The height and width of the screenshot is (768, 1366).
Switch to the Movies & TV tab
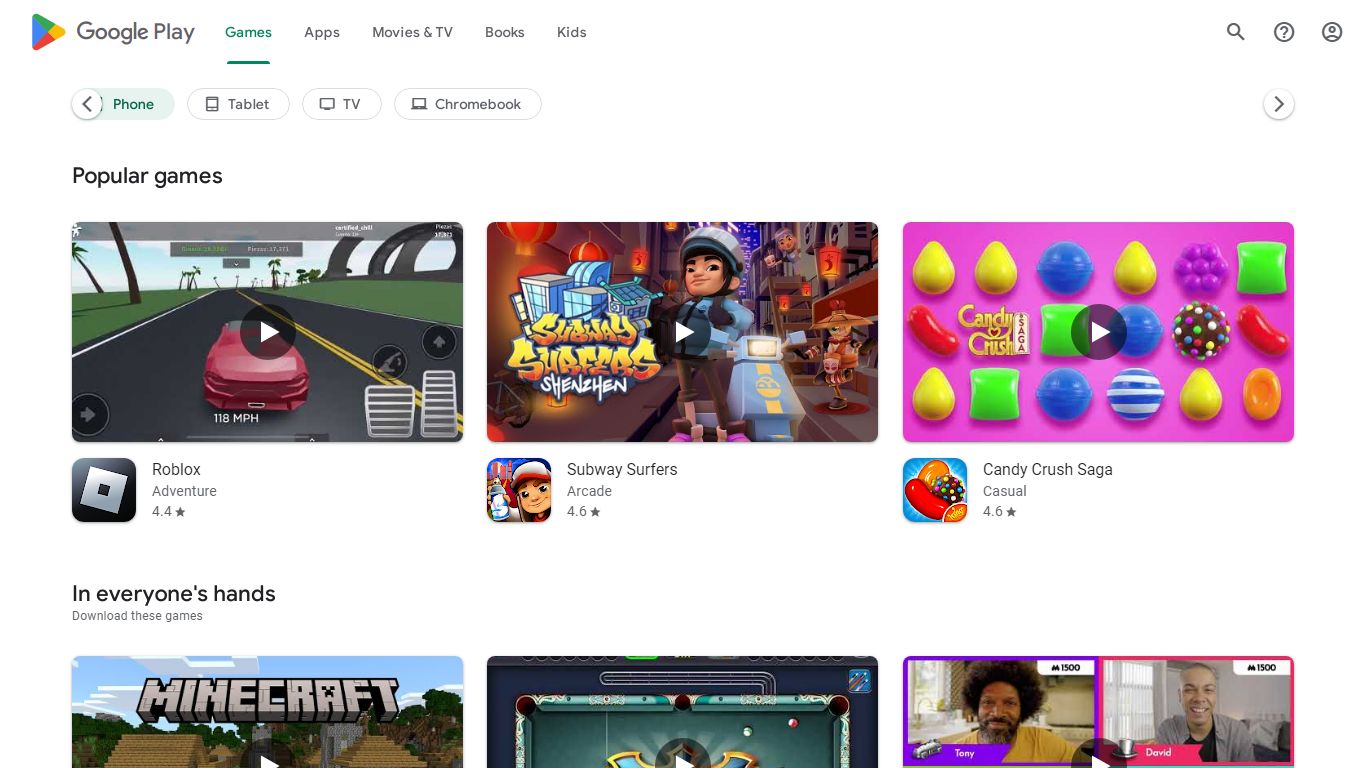[x=412, y=32]
